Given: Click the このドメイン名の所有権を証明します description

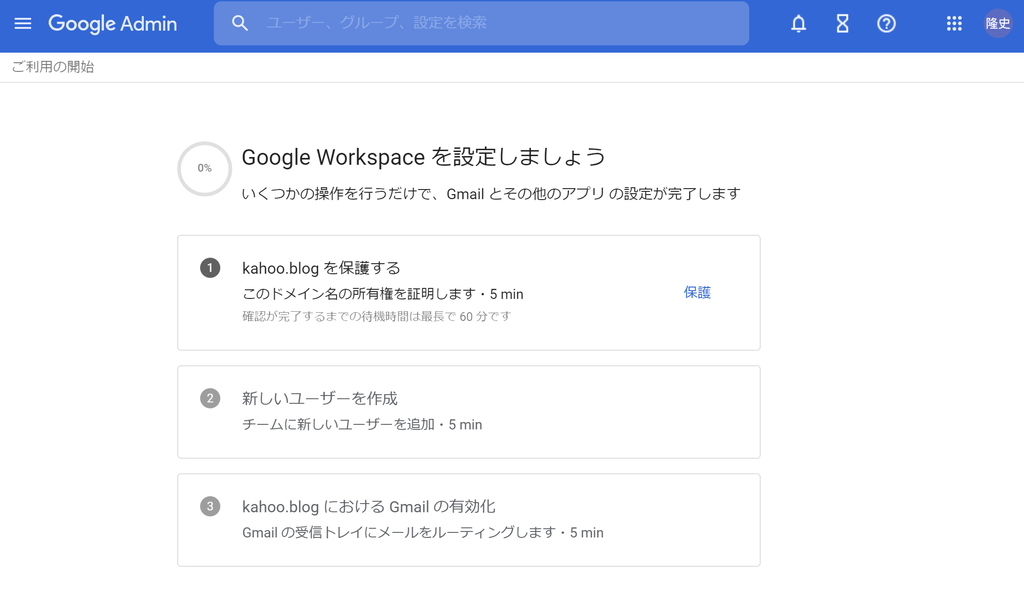Looking at the screenshot, I should click(x=383, y=294).
